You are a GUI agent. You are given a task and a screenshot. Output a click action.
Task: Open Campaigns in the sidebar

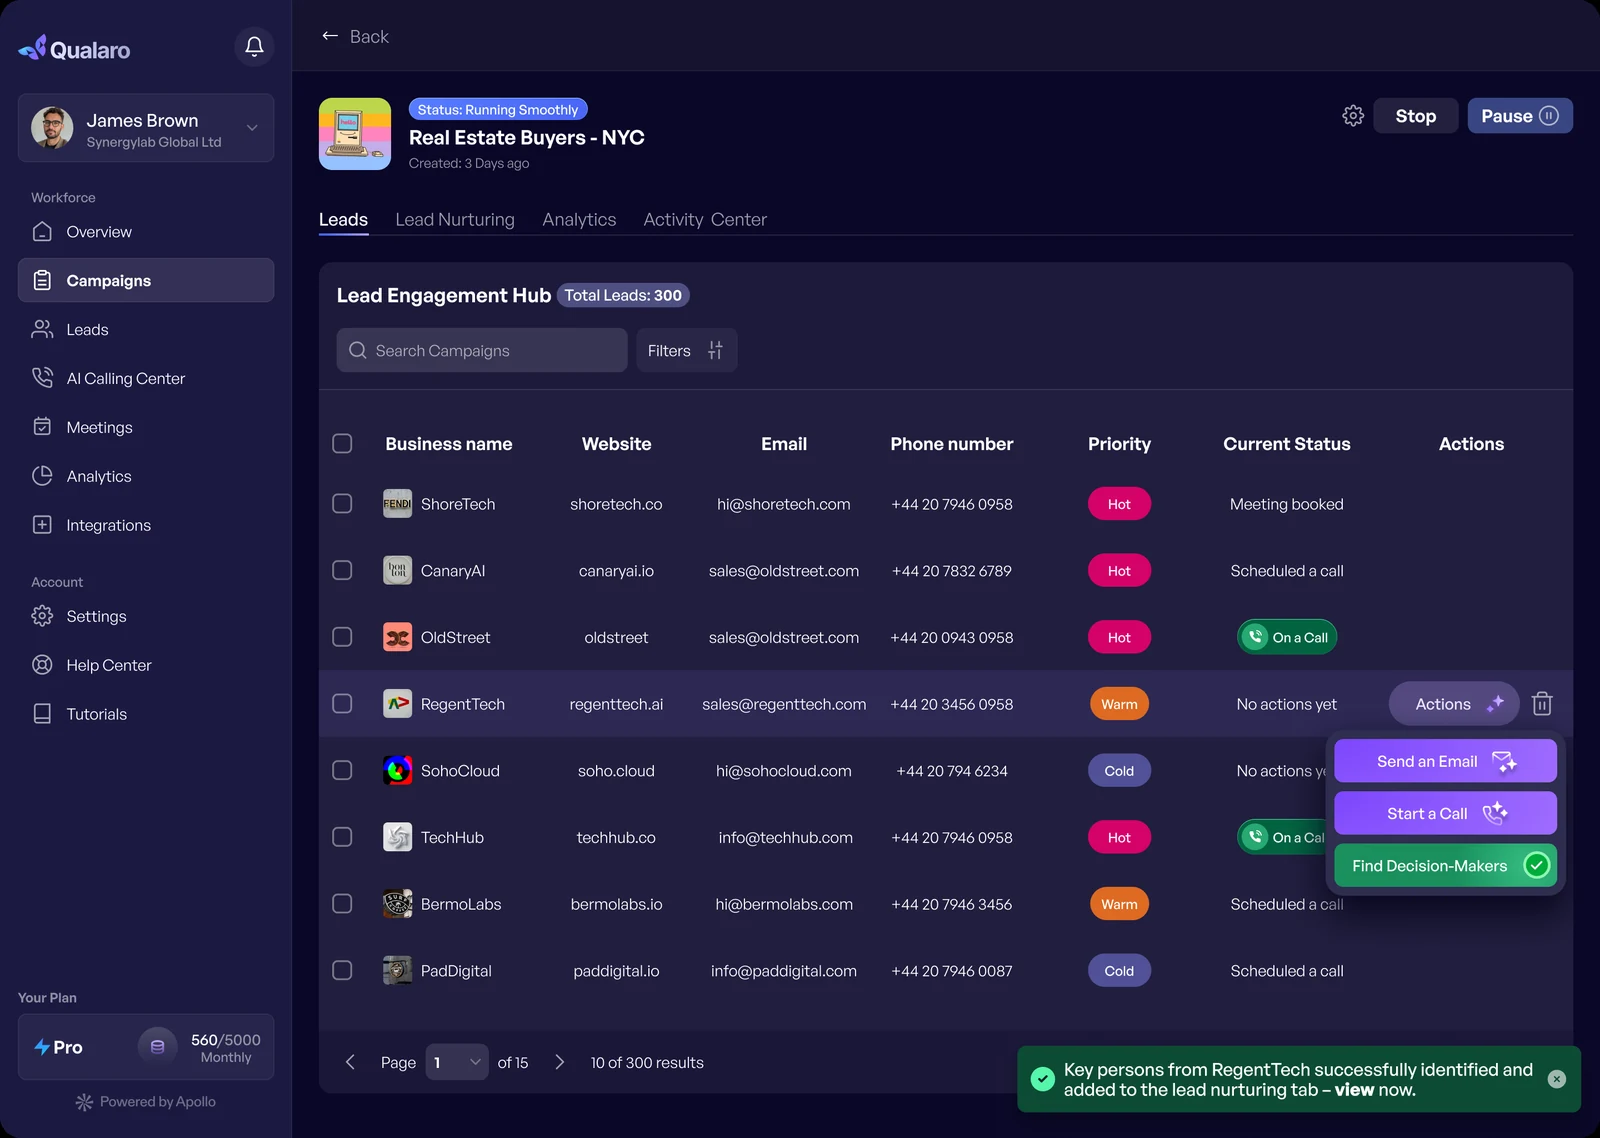coord(146,281)
